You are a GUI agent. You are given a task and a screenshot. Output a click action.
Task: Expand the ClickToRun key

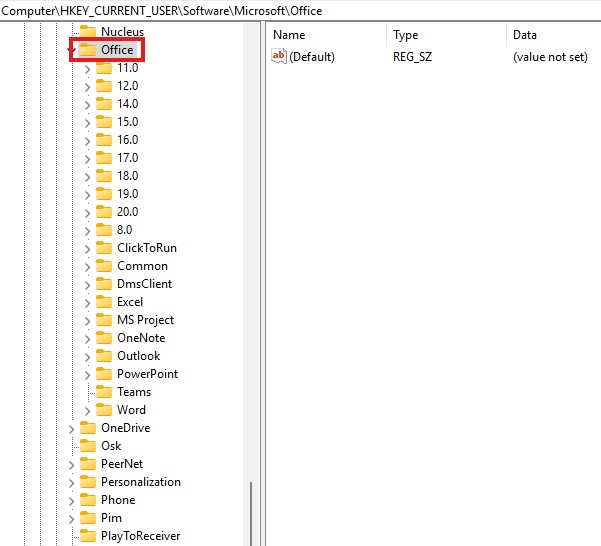[x=87, y=249]
